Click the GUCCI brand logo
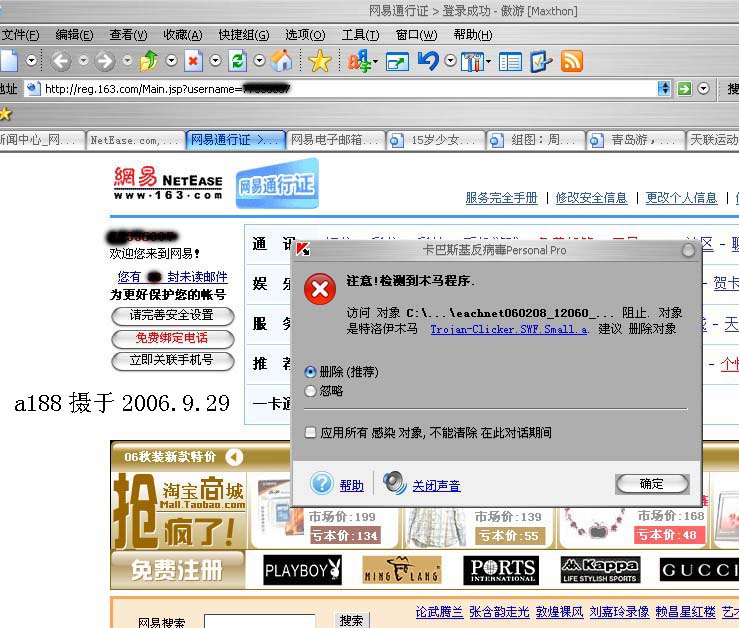 click(699, 570)
